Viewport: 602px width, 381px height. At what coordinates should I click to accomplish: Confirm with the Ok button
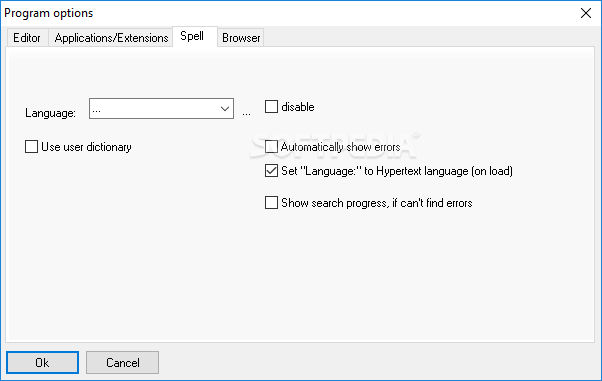click(x=42, y=362)
